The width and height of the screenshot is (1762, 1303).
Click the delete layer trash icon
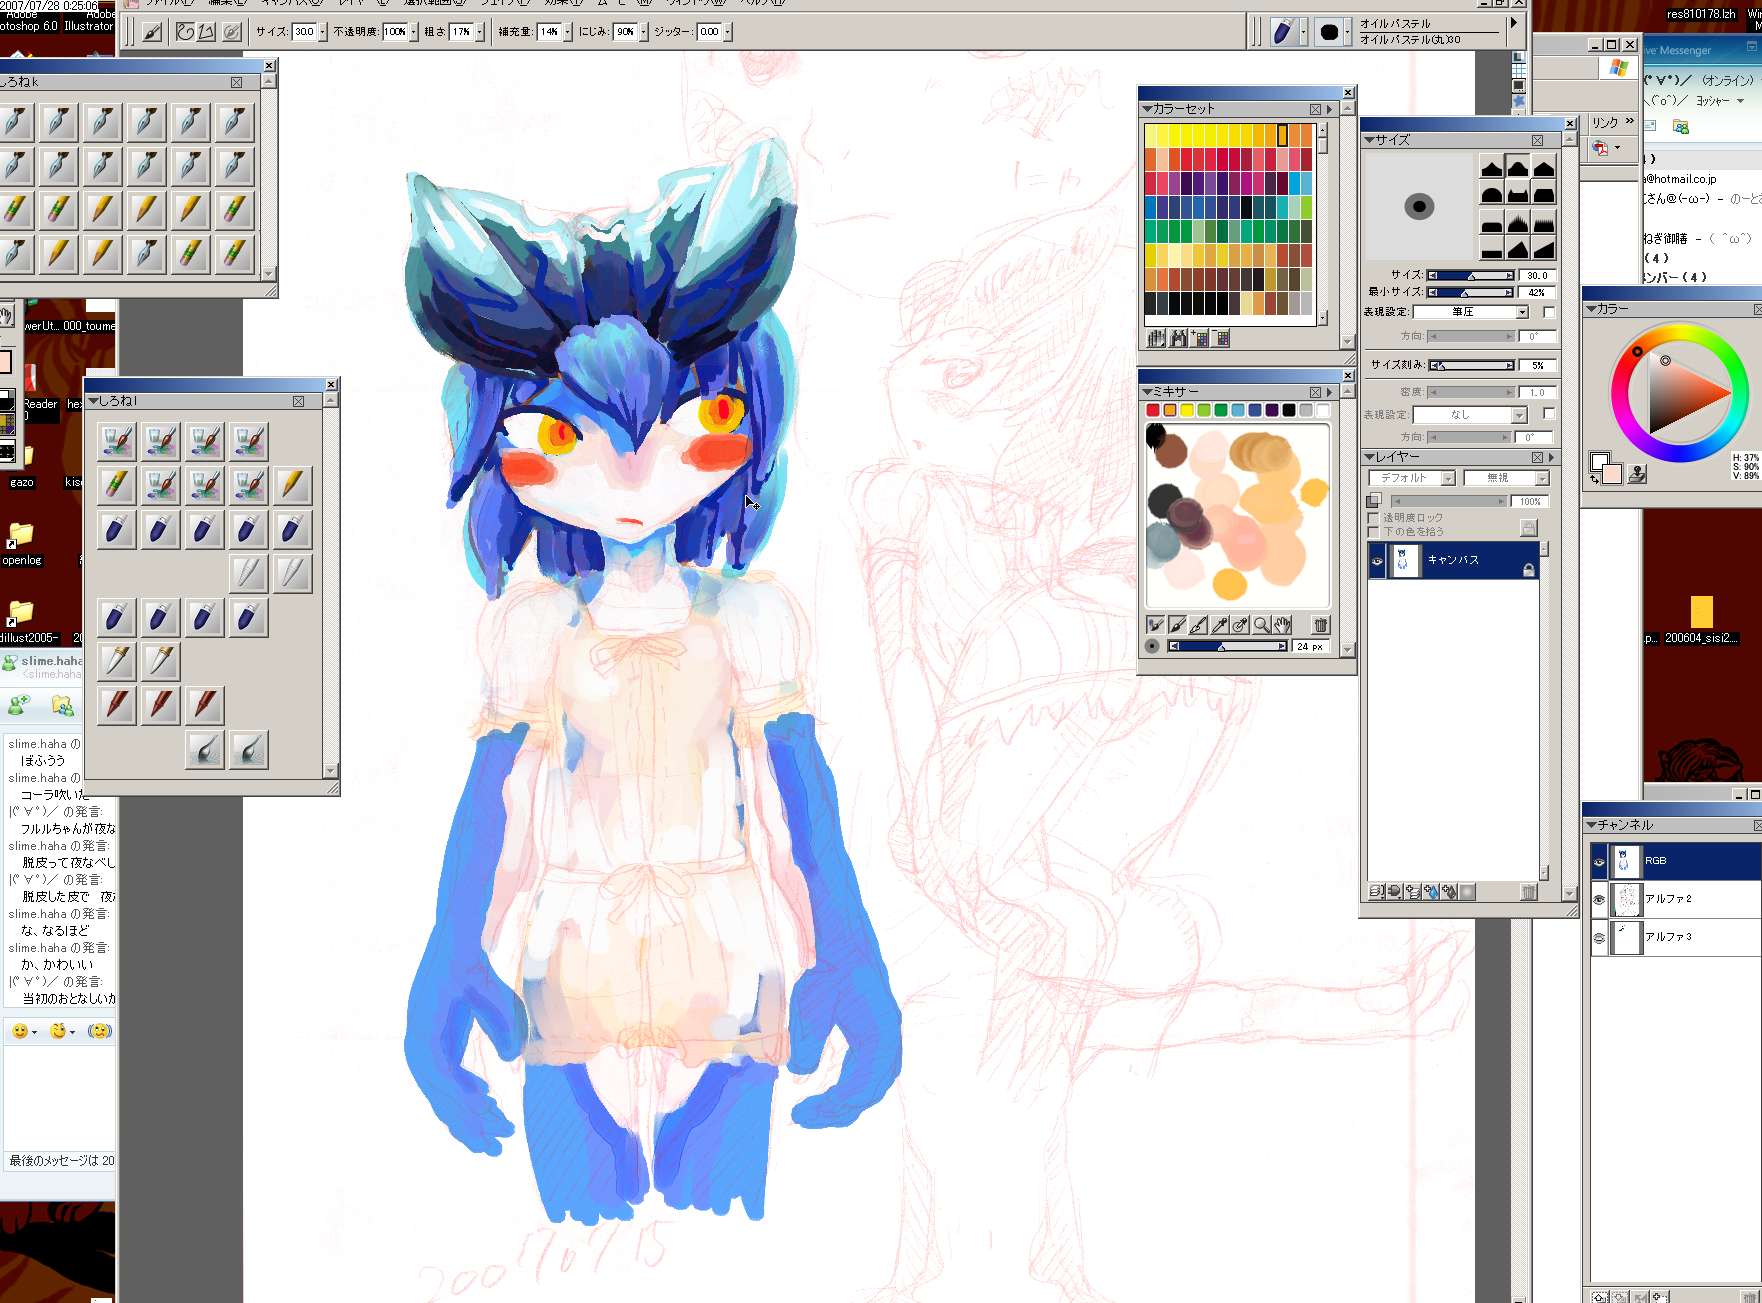pos(1528,892)
